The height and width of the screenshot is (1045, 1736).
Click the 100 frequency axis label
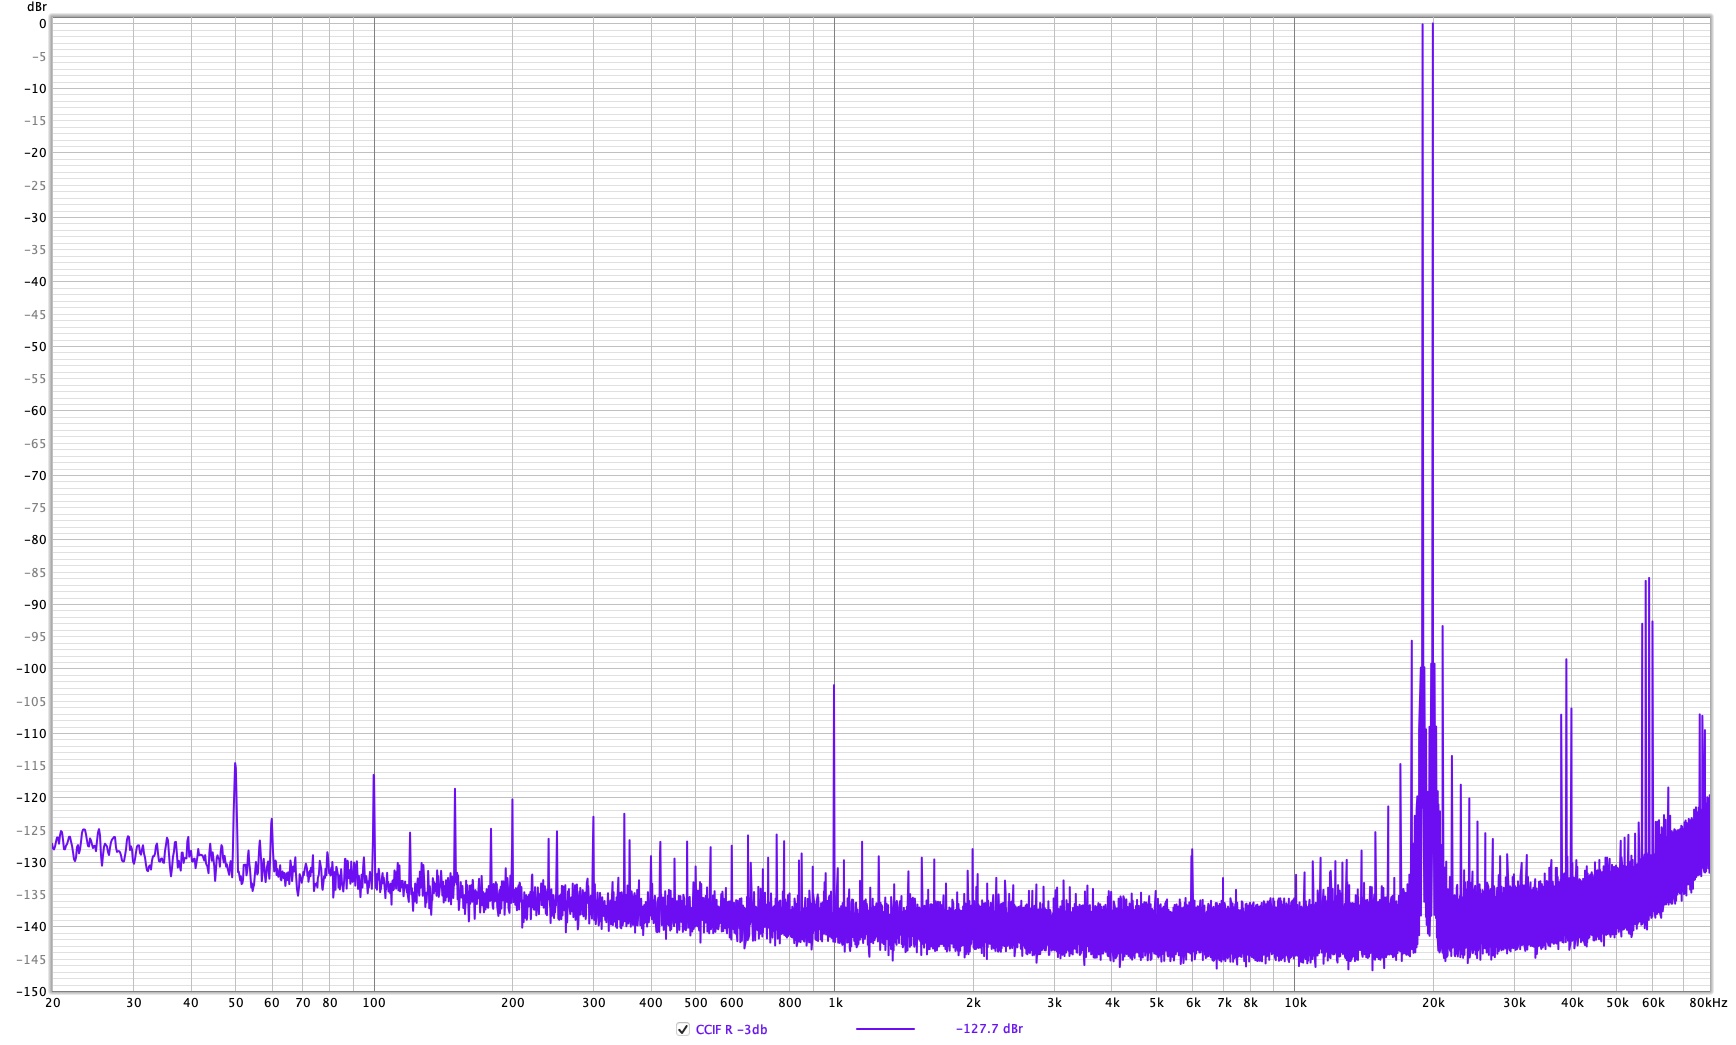coord(374,1003)
